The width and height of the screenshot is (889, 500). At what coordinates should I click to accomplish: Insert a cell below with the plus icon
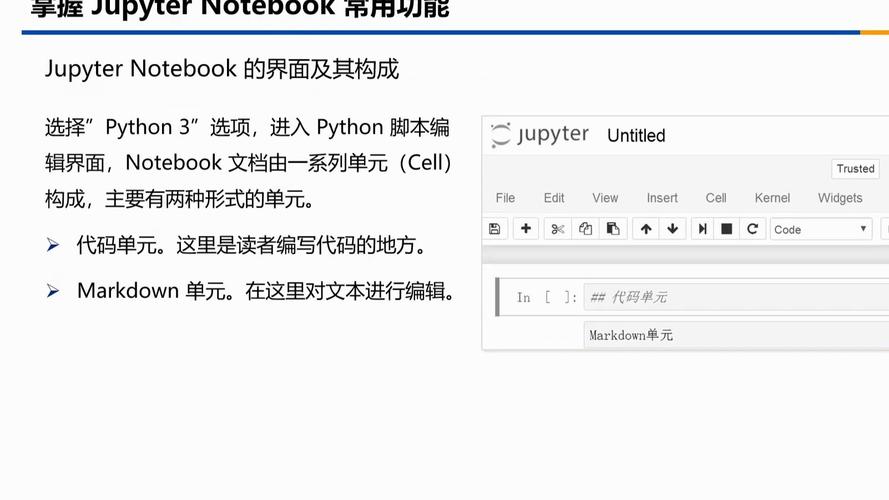[x=526, y=229]
